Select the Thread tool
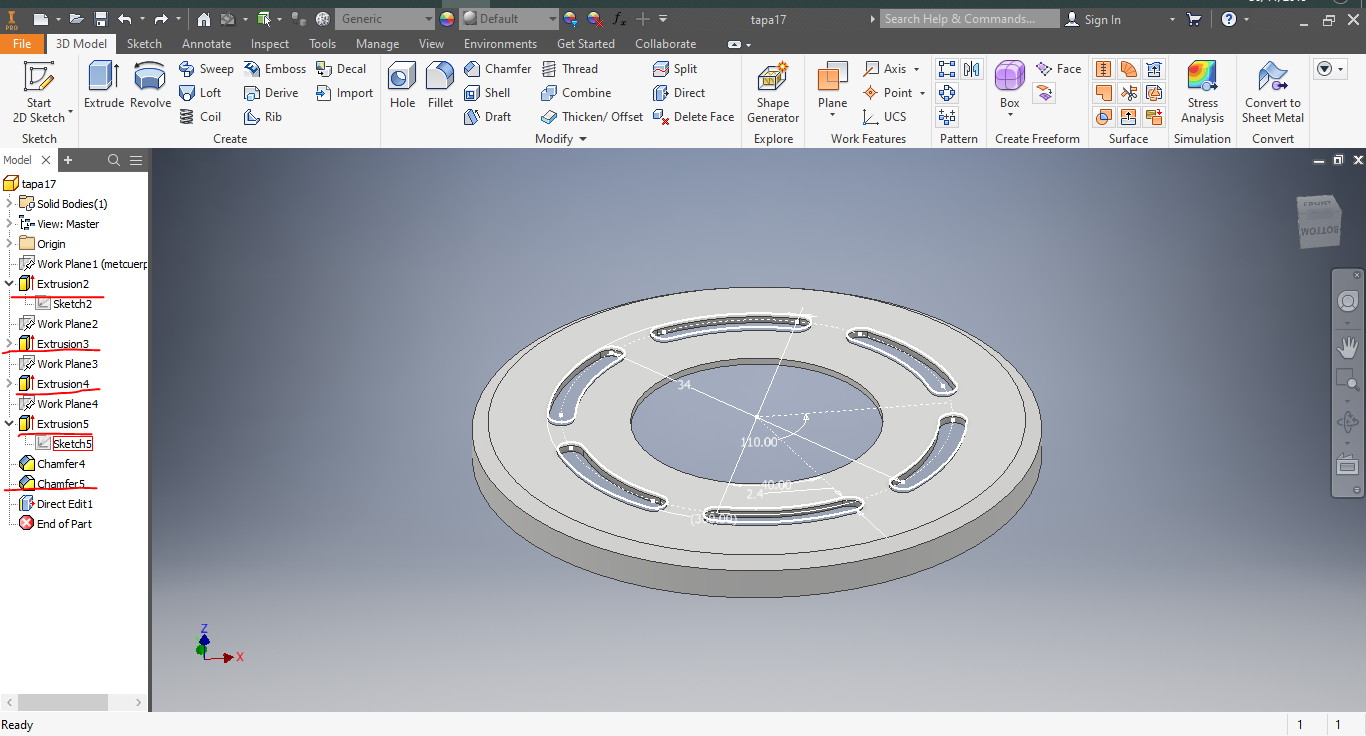This screenshot has width=1366, height=736. tap(569, 69)
